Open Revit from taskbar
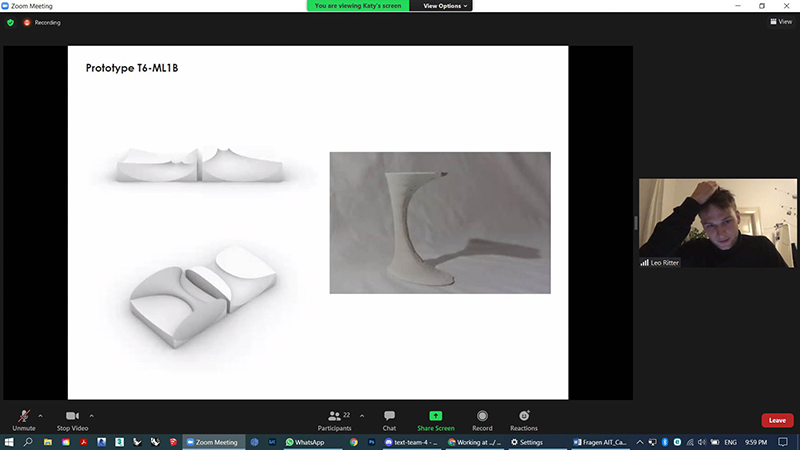 (x=102, y=442)
